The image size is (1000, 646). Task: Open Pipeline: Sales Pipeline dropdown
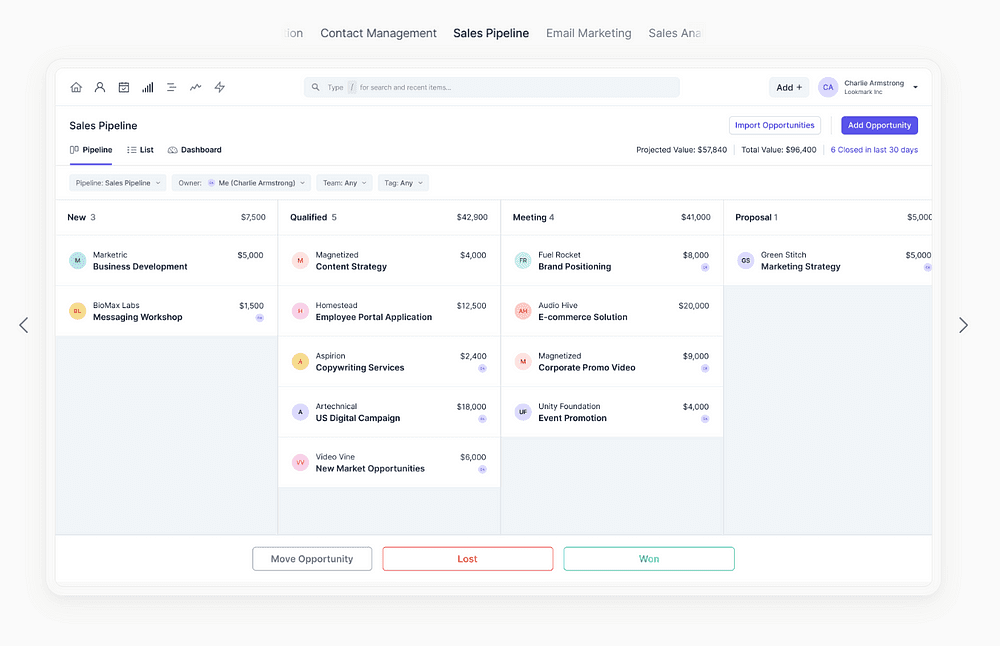click(x=118, y=183)
